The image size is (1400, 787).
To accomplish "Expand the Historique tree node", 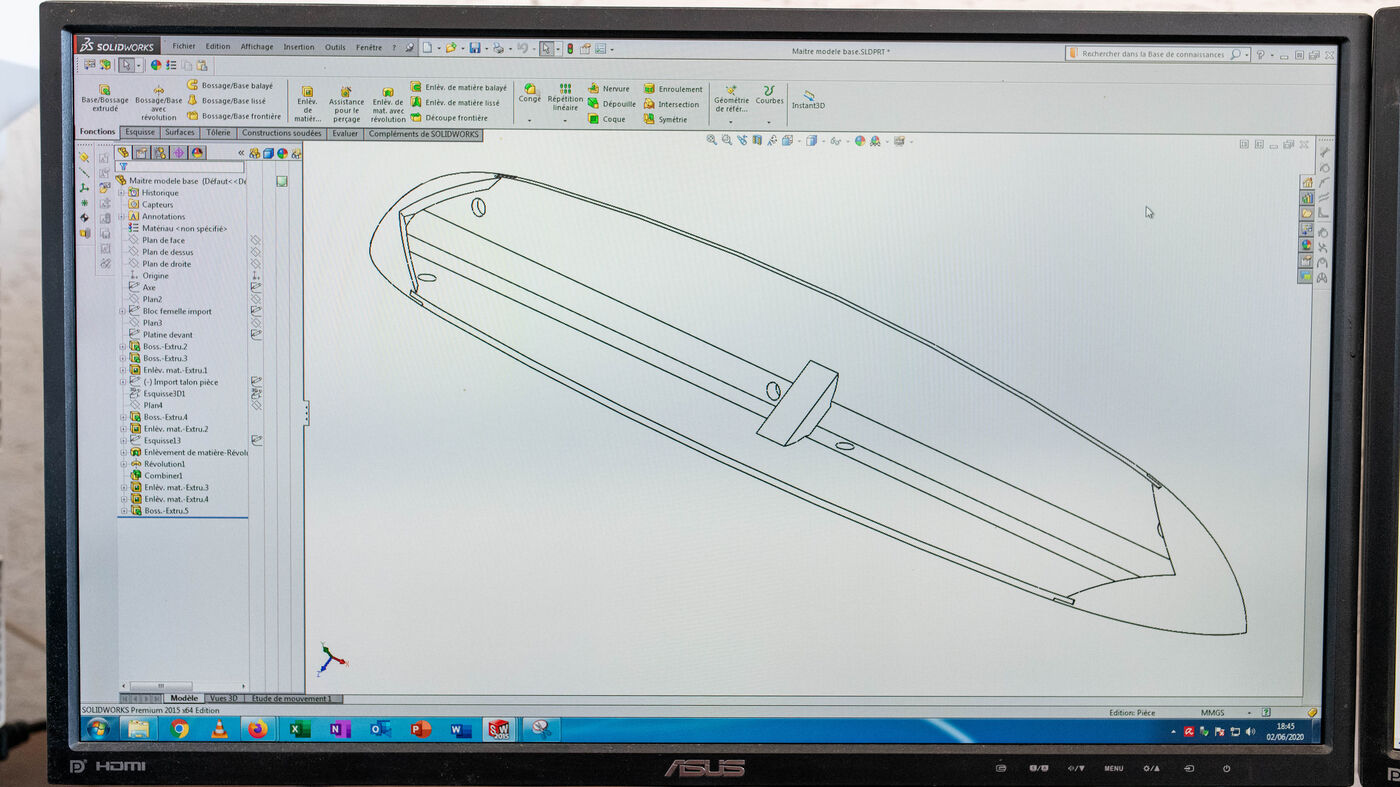I will coord(123,193).
